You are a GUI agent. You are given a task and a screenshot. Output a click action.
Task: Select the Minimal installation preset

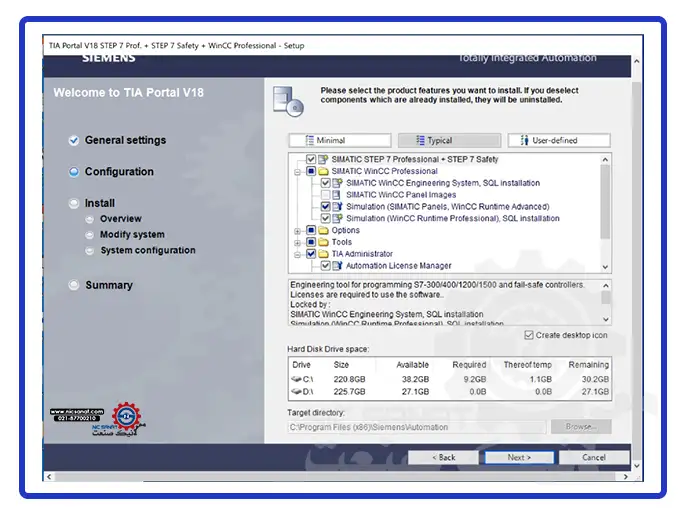coord(340,140)
